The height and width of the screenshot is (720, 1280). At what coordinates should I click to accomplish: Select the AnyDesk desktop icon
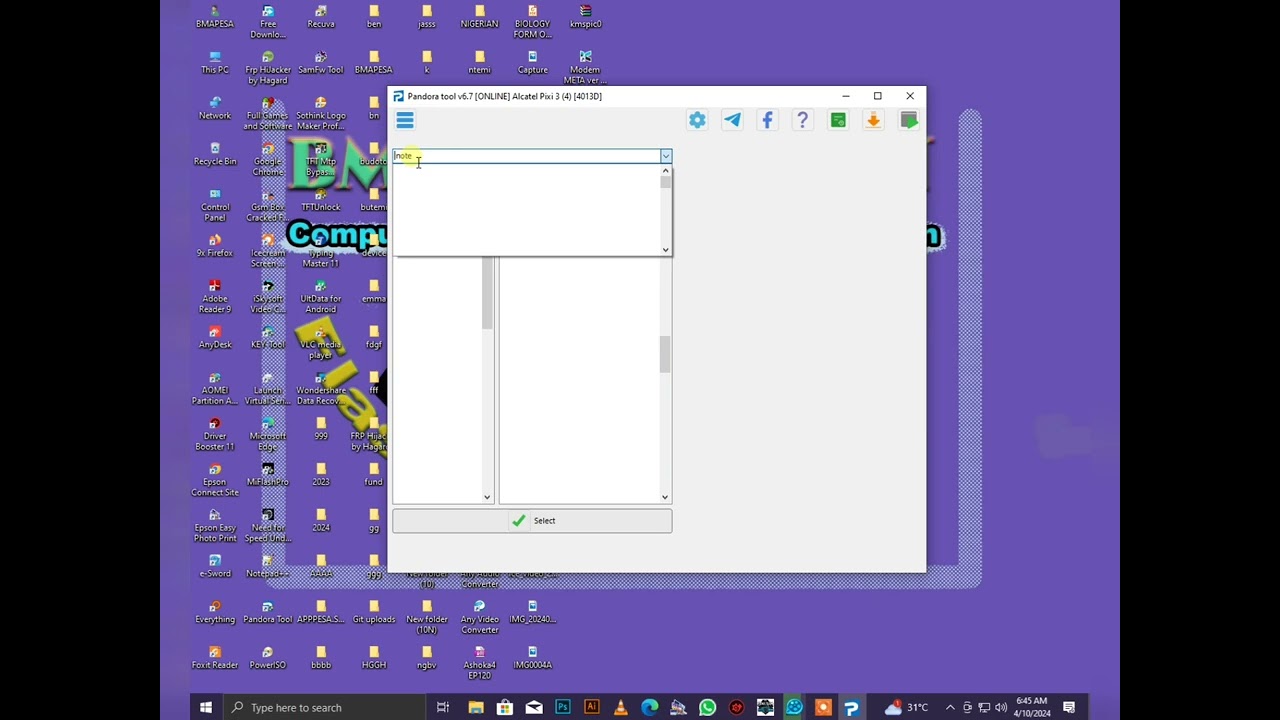215,338
